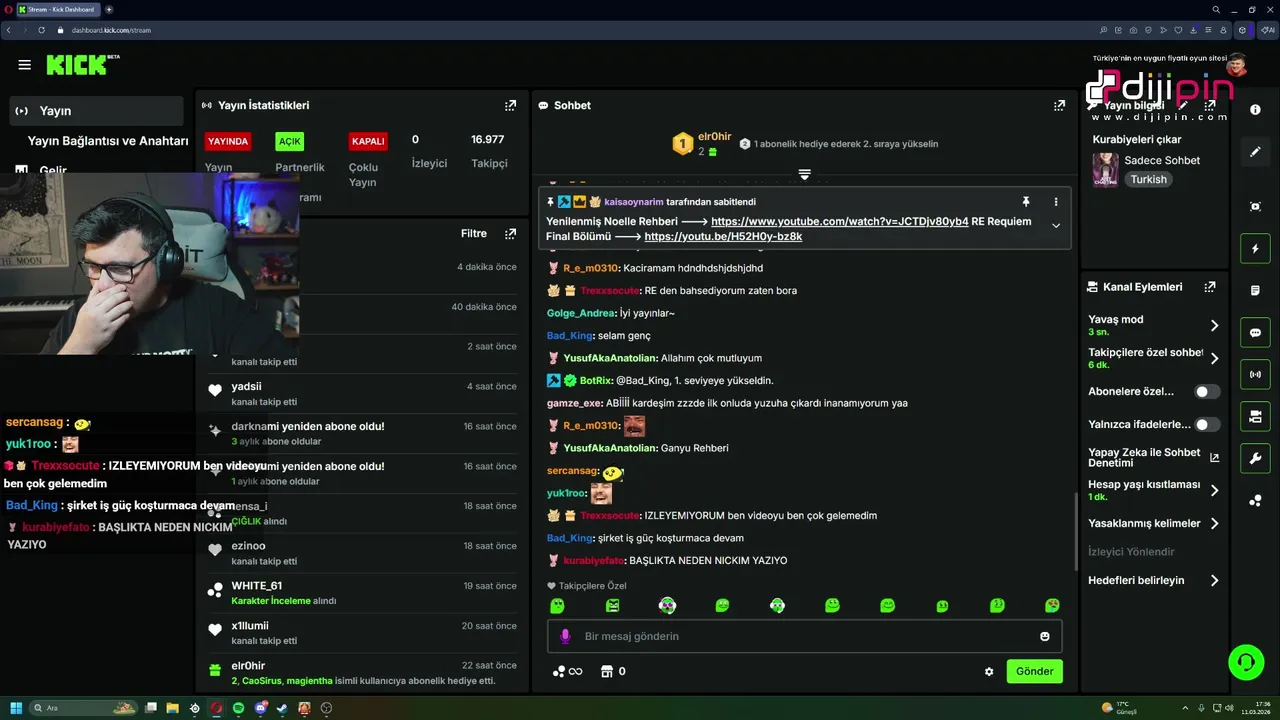Viewport: 1280px width, 720px height.
Task: Expand the pinned message chevron
Action: 1055,226
